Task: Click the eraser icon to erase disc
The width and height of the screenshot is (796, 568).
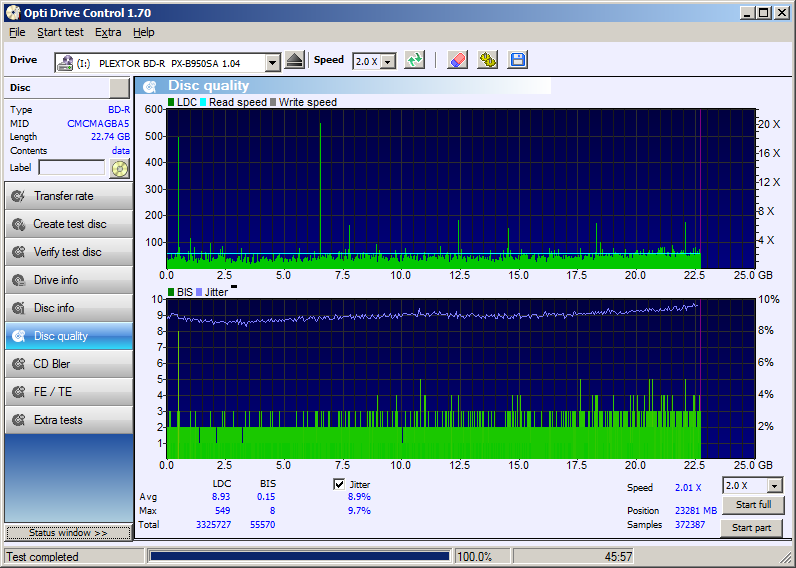Action: click(457, 60)
